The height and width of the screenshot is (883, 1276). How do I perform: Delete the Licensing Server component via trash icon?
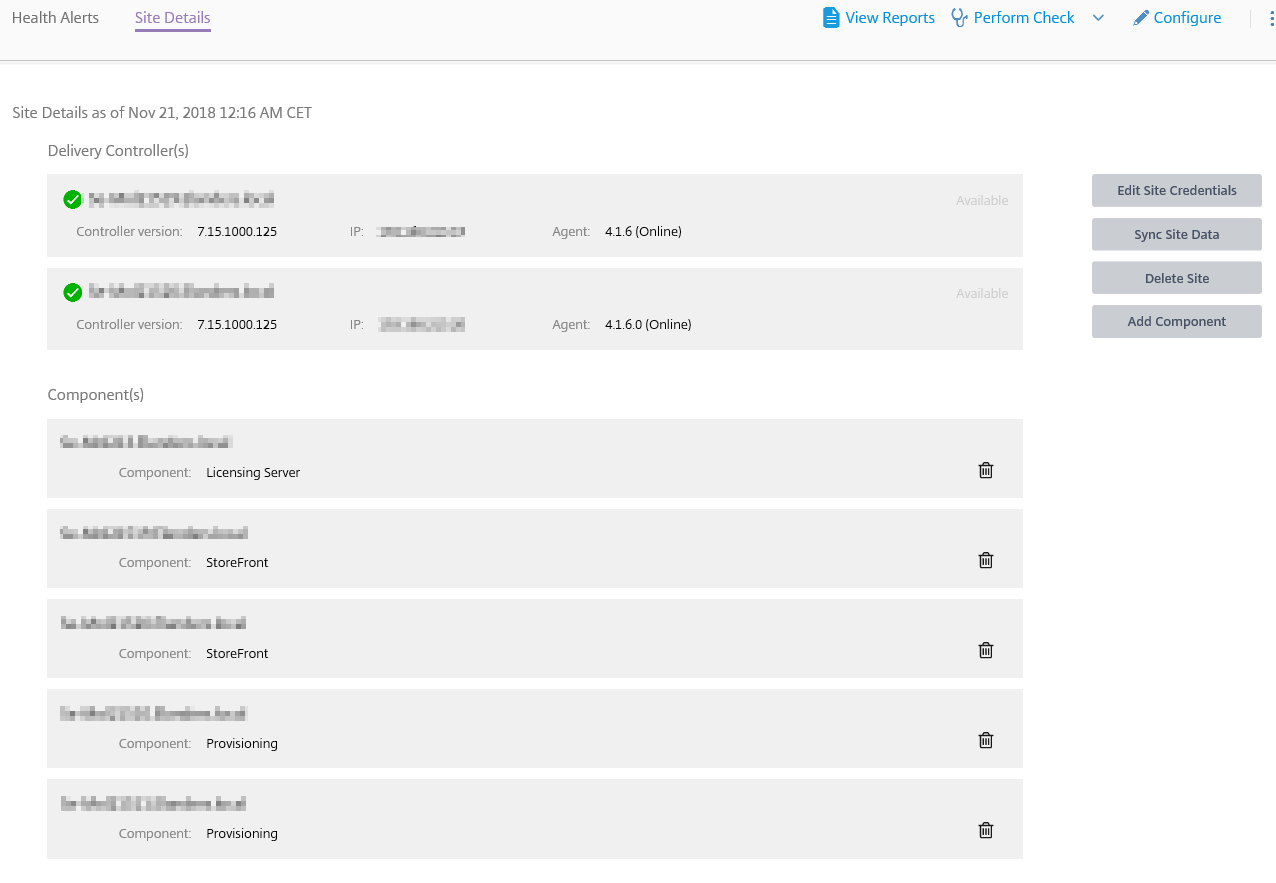pos(985,470)
